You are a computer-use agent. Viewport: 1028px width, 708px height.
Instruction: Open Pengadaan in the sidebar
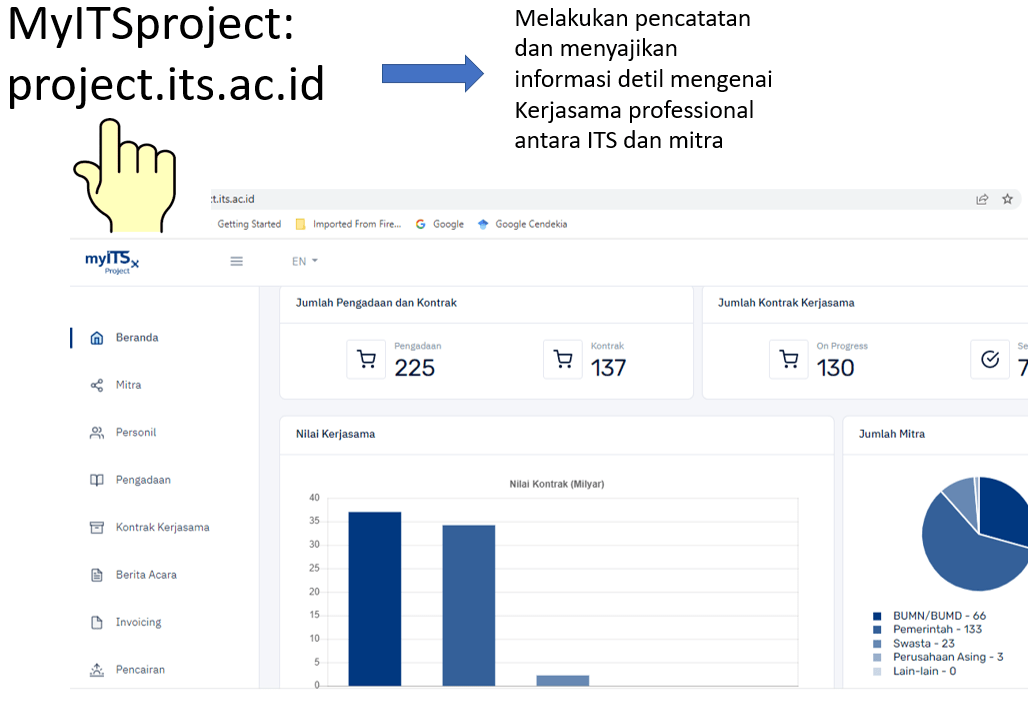pyautogui.click(x=143, y=480)
